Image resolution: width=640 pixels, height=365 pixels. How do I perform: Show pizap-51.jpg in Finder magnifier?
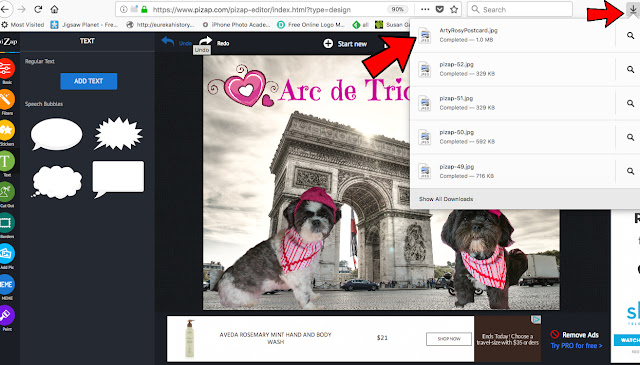[630, 103]
